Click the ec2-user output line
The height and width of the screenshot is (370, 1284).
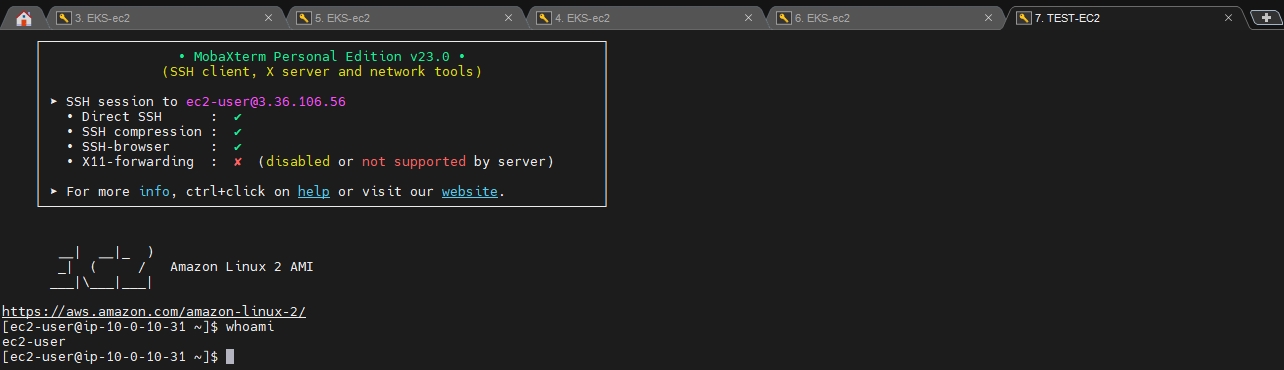click(x=34, y=342)
